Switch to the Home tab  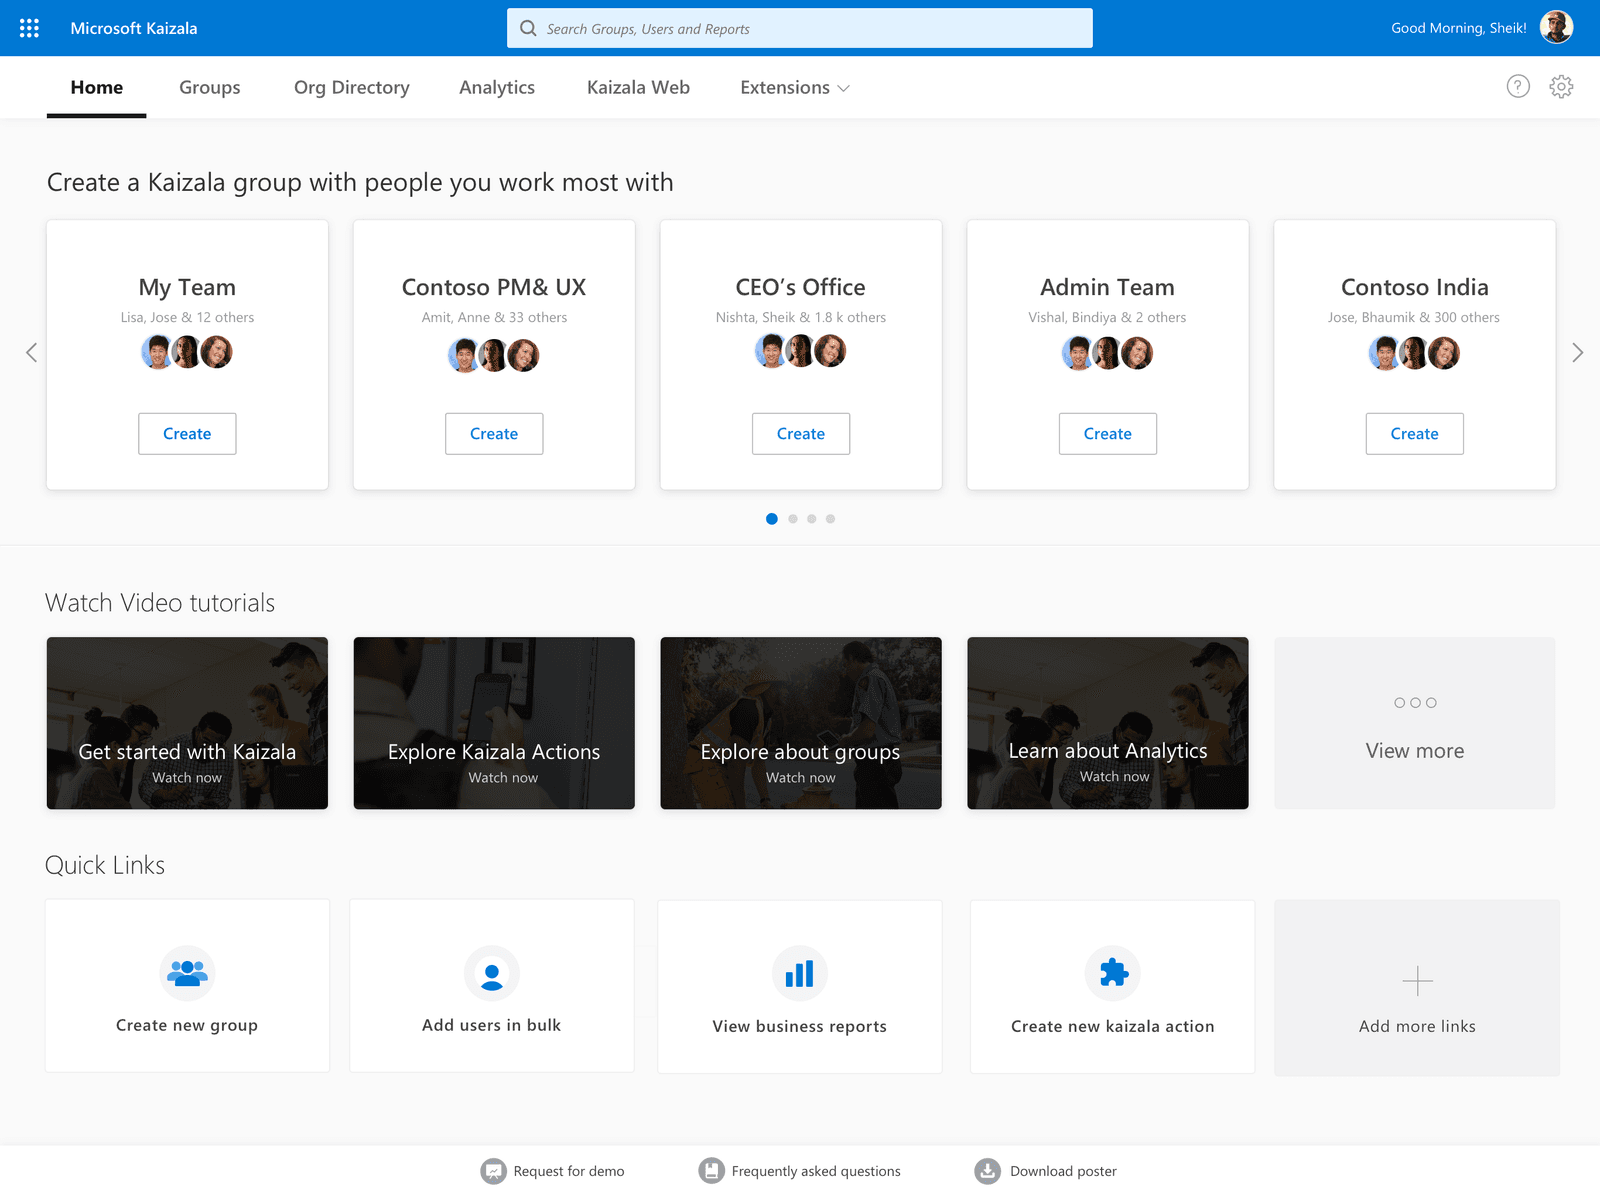pos(97,88)
